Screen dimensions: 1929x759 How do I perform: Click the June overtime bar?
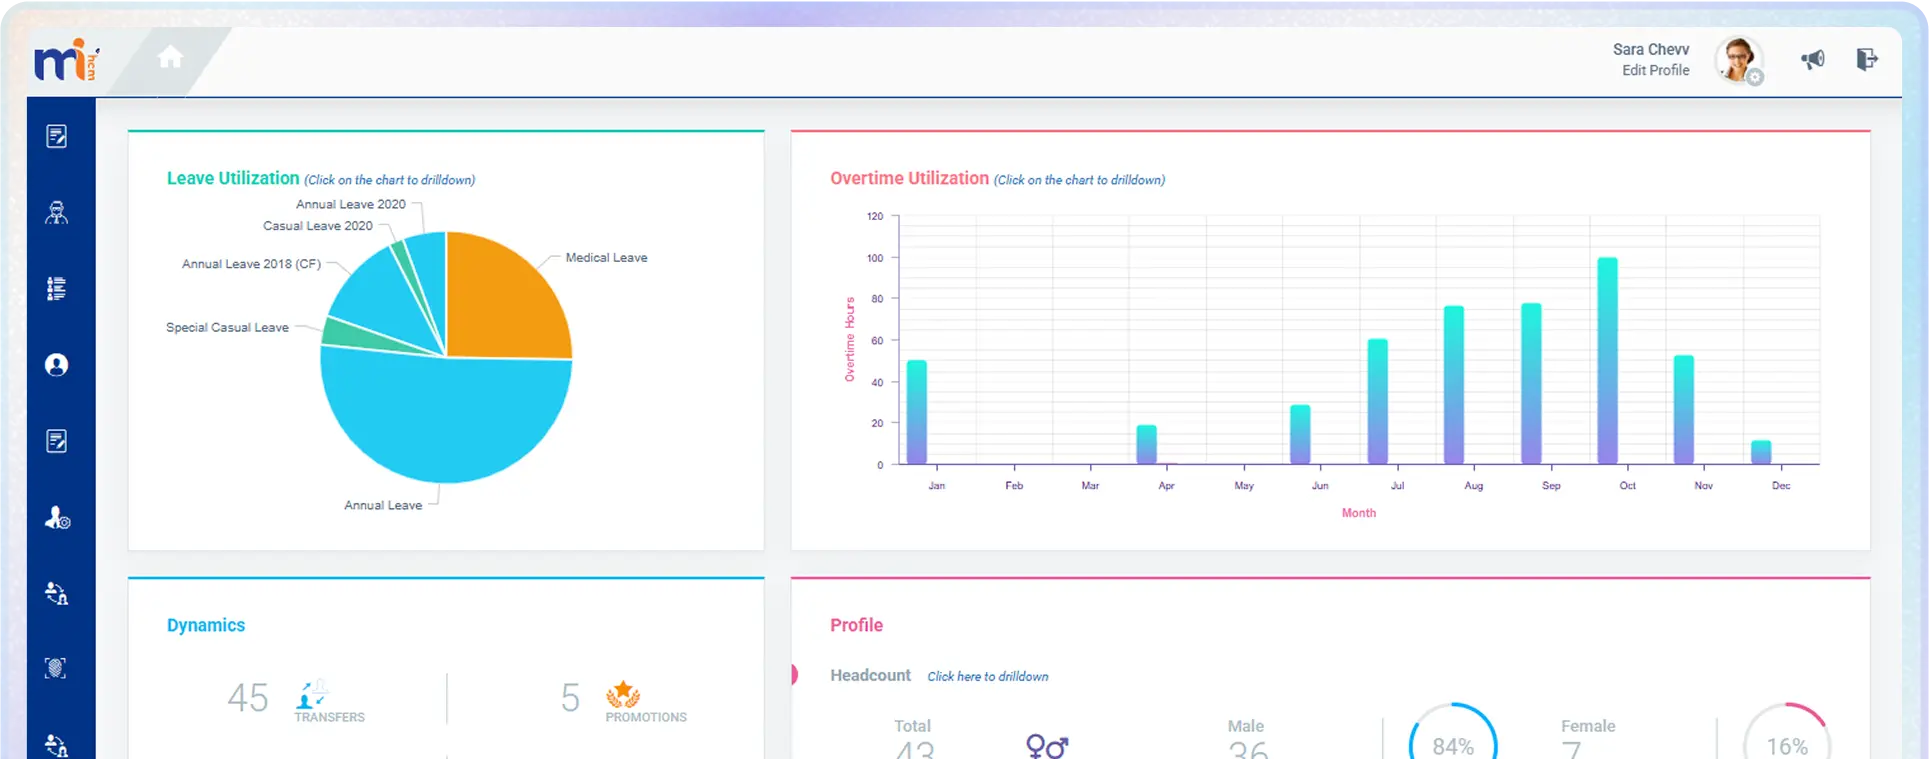pos(1300,435)
